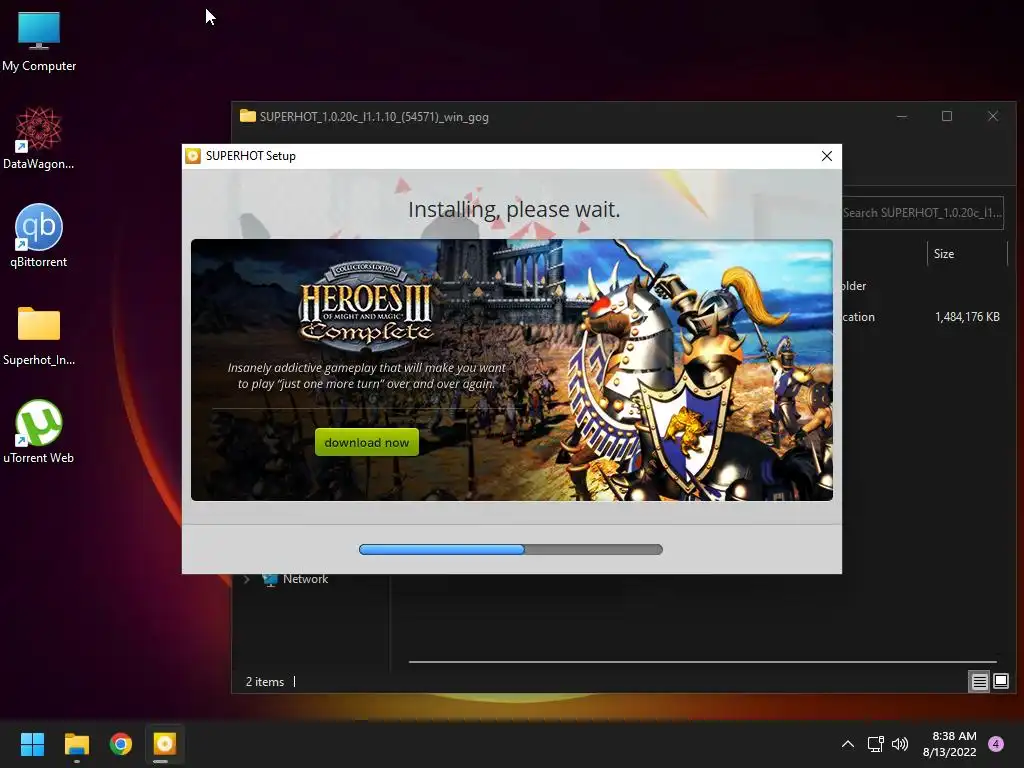Click the folder icon in Explorer title
This screenshot has width=1024, height=768.
pyautogui.click(x=248, y=116)
